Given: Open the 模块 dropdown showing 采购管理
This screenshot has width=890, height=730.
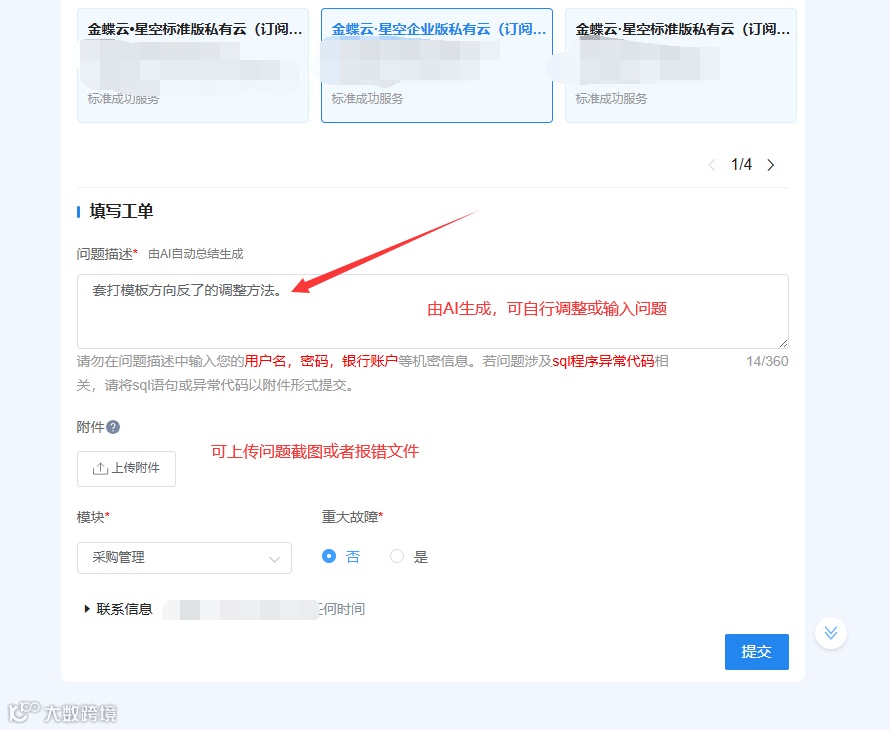Looking at the screenshot, I should (184, 558).
